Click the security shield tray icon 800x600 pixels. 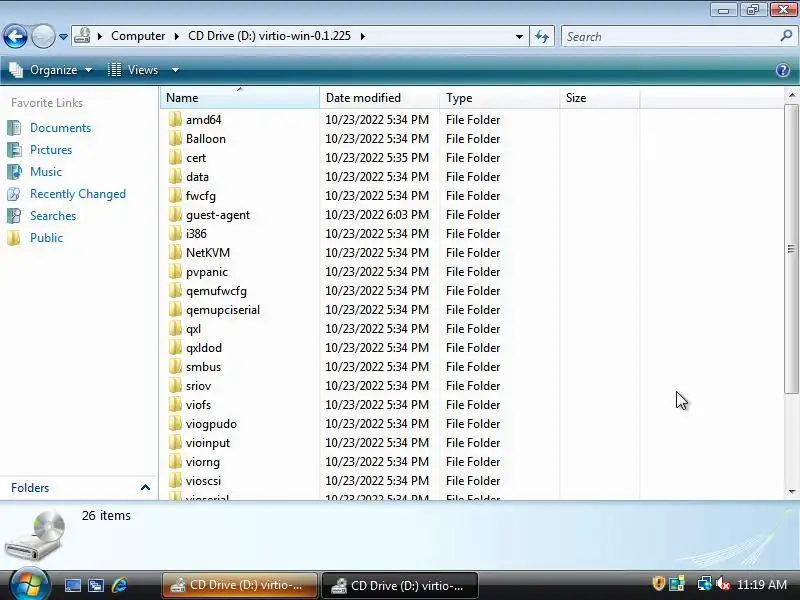pyautogui.click(x=658, y=584)
